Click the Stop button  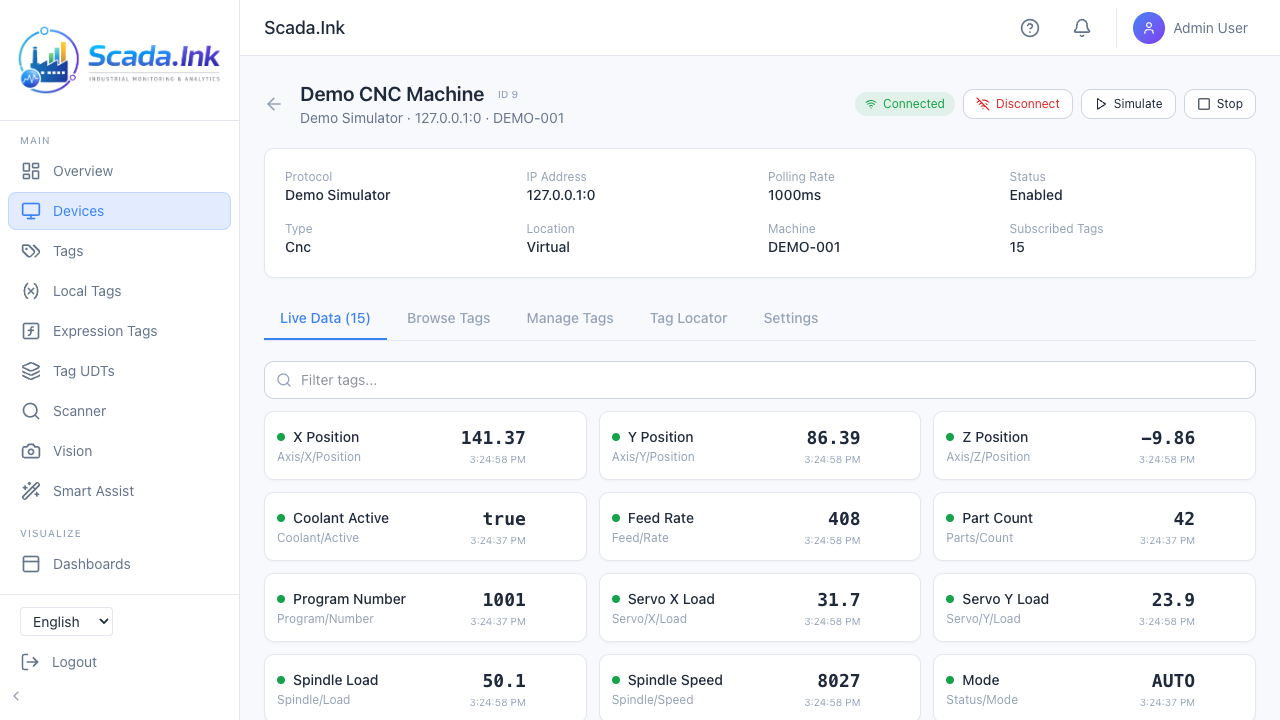pyautogui.click(x=1220, y=104)
